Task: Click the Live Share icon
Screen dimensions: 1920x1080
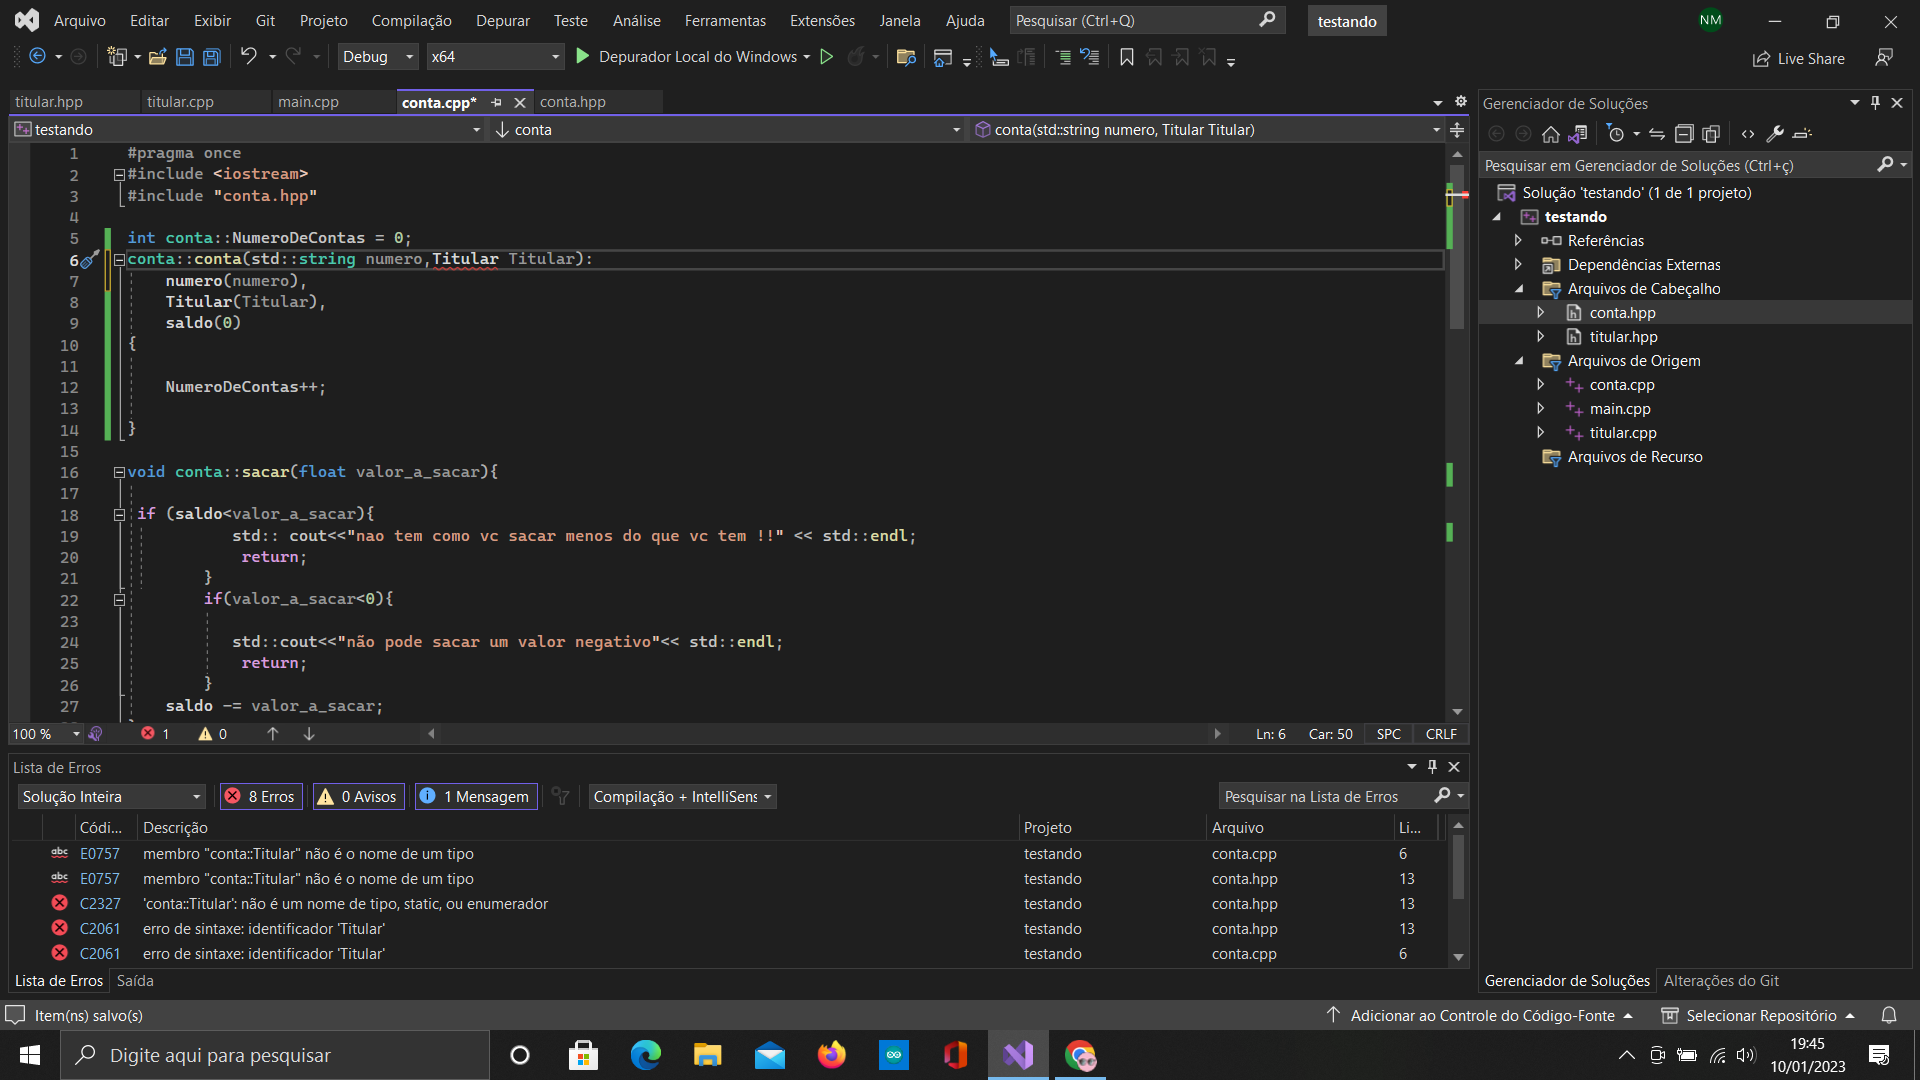Action: point(1798,59)
